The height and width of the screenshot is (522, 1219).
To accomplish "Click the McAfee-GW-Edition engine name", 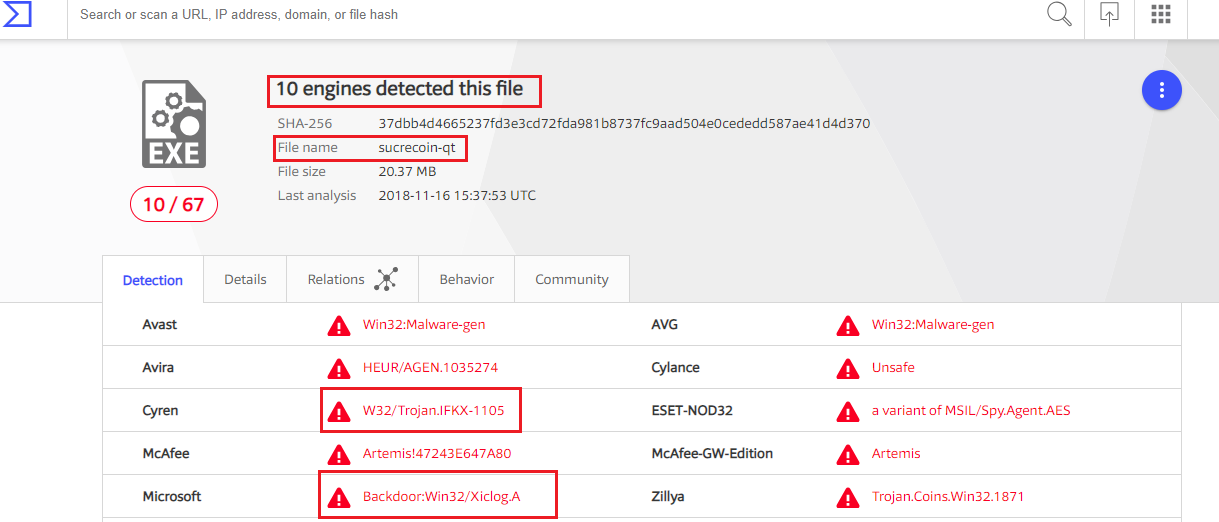I will [712, 454].
